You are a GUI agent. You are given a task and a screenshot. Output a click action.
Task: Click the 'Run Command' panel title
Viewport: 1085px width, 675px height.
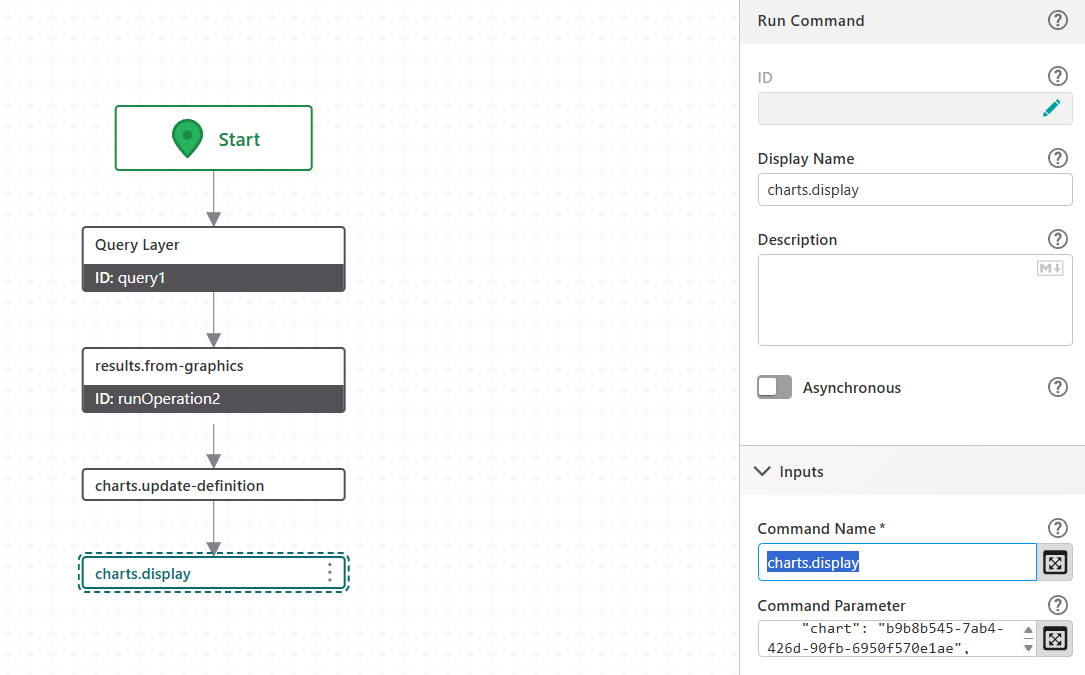click(810, 21)
